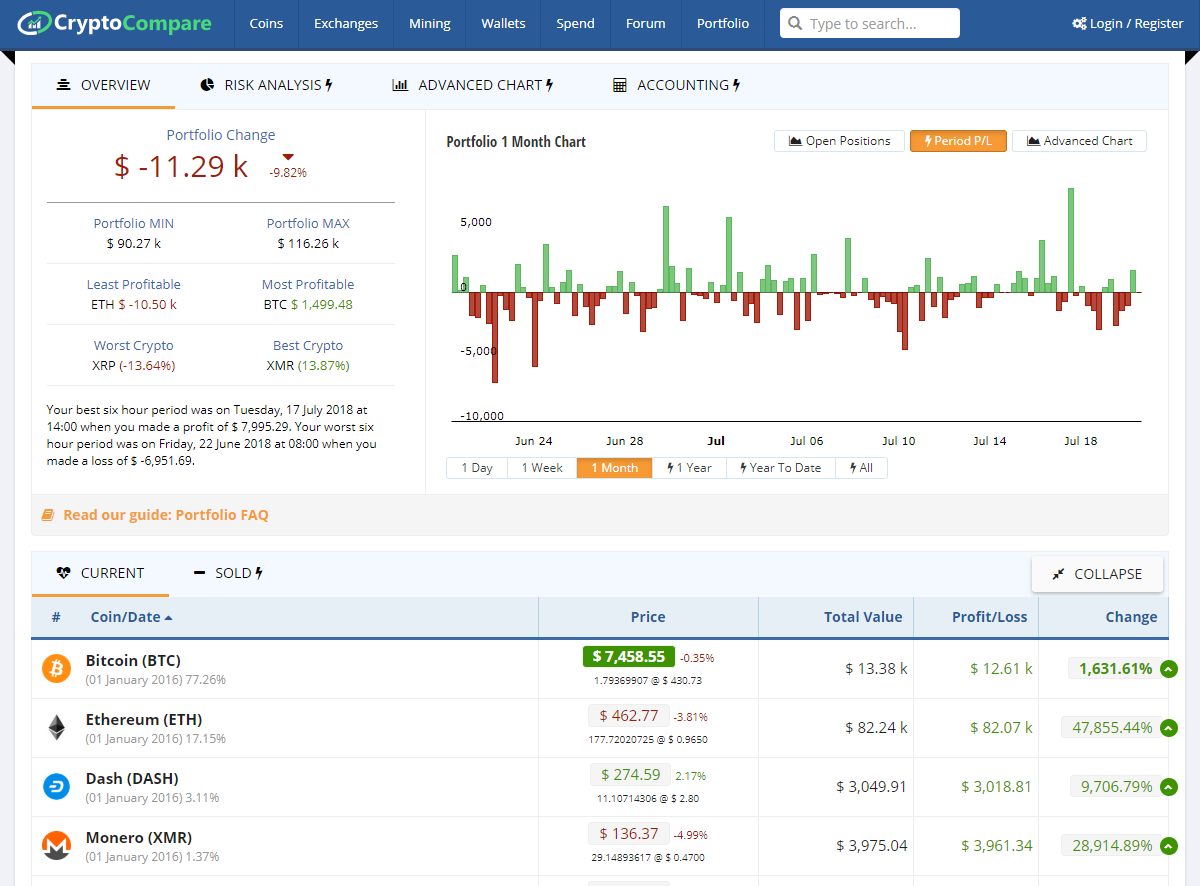Switch to the RISK ANALYSIS tab
The width and height of the screenshot is (1200, 886).
(x=265, y=85)
